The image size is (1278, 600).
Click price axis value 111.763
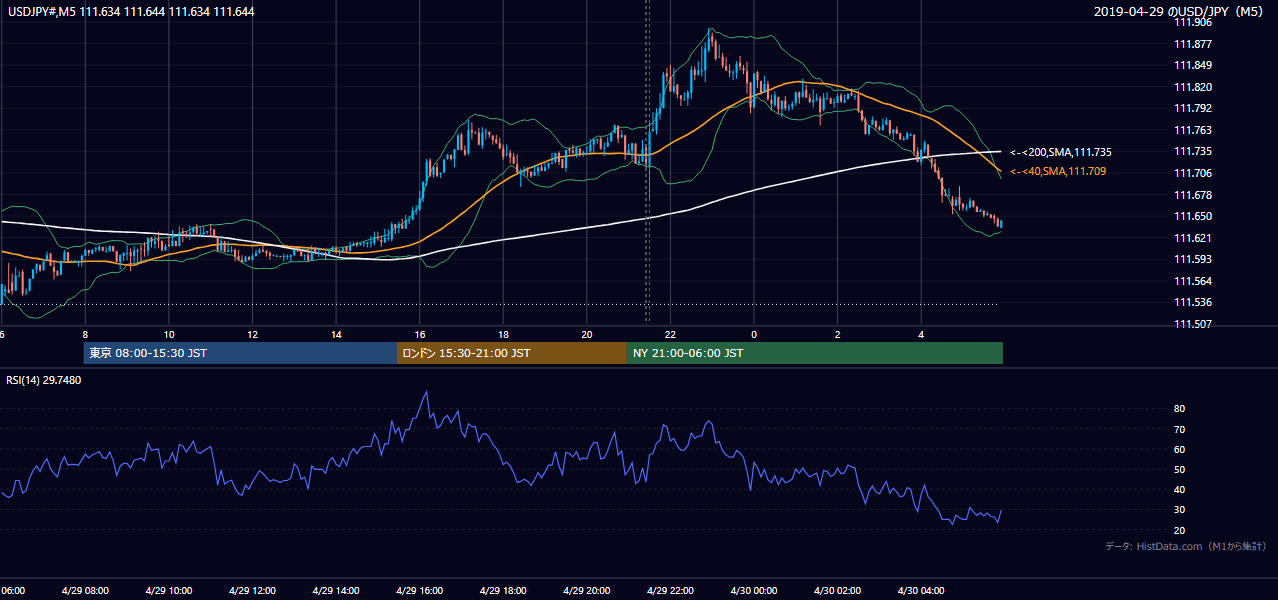pos(1192,130)
